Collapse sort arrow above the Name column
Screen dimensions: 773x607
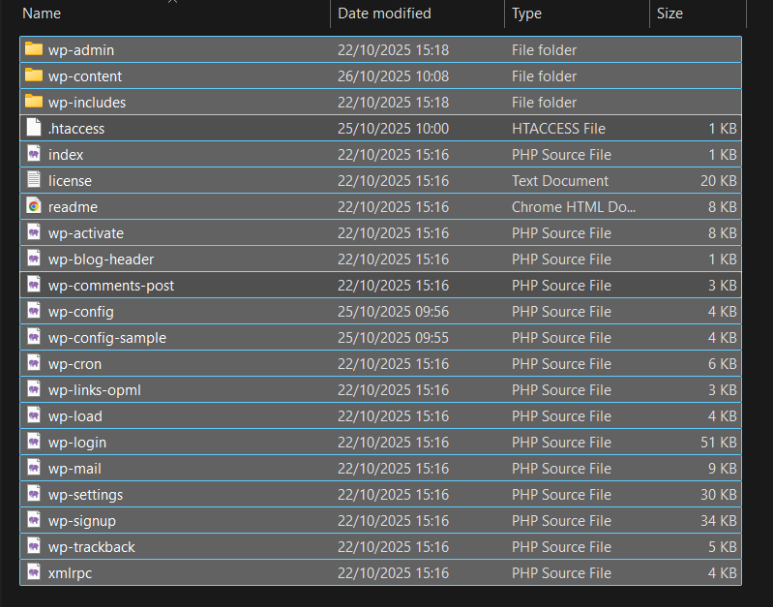(171, 2)
